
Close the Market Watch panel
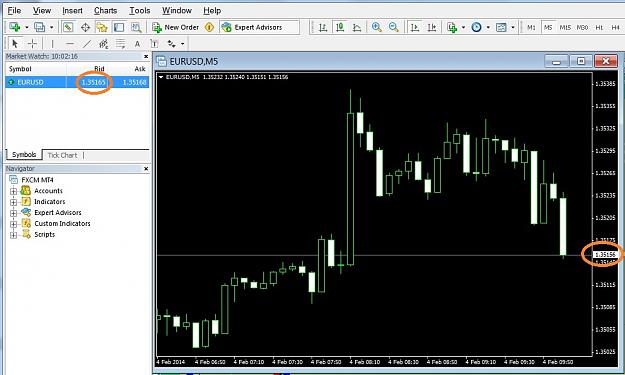[146, 57]
